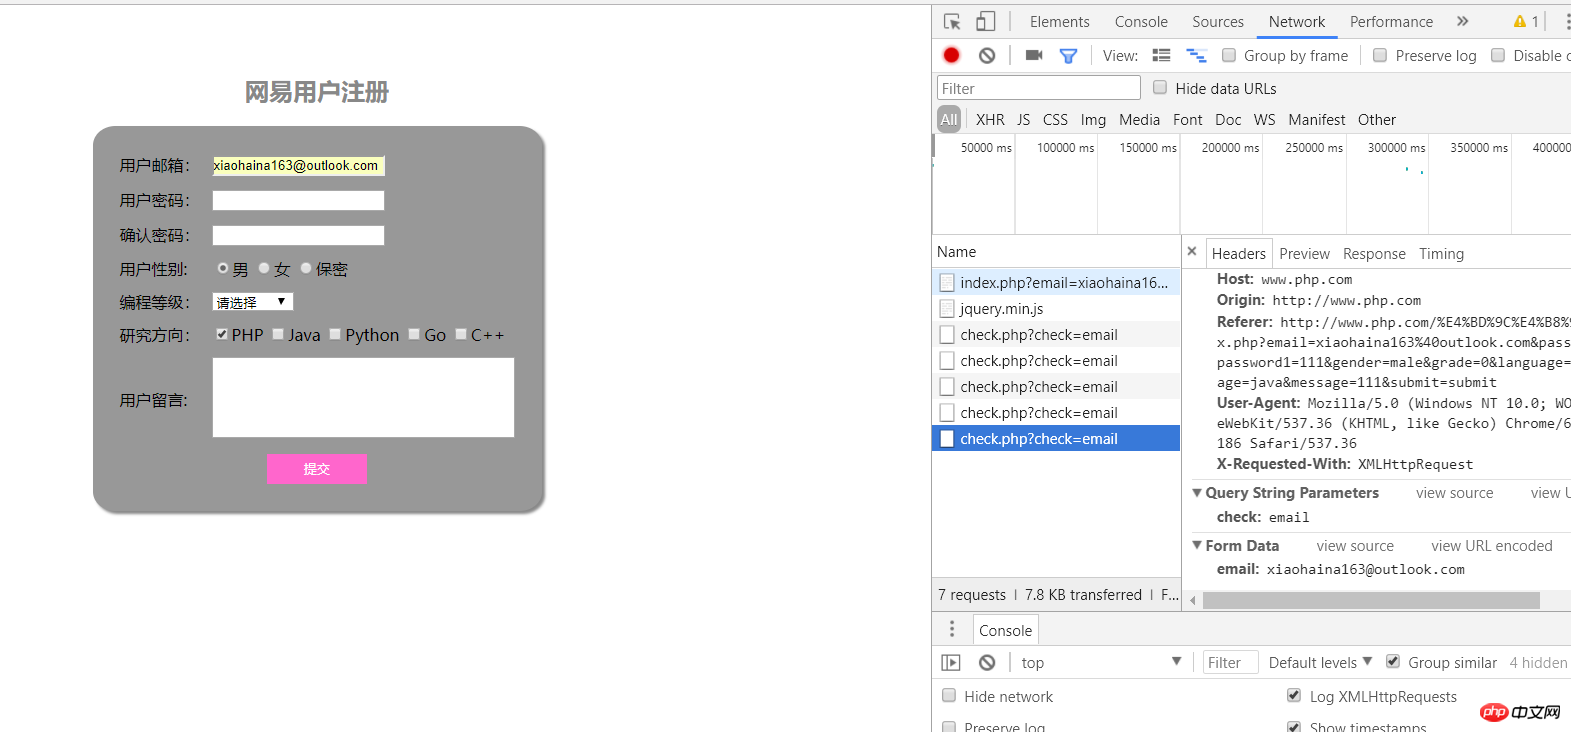Open the console context 'top' dropdown

(1101, 662)
